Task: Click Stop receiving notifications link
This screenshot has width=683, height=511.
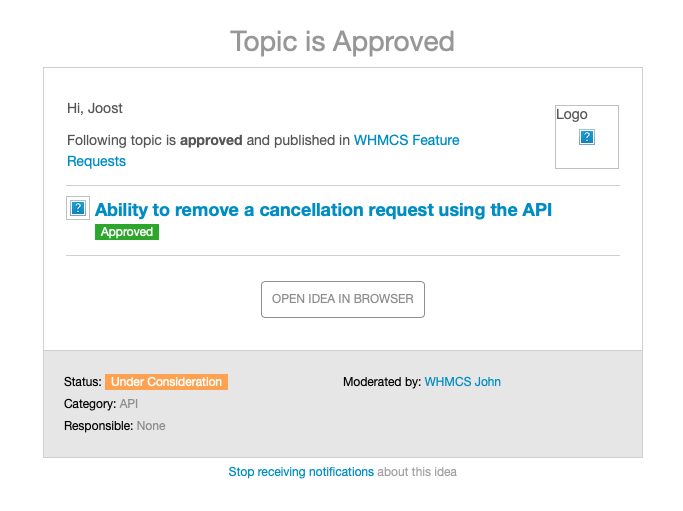Action: [301, 472]
